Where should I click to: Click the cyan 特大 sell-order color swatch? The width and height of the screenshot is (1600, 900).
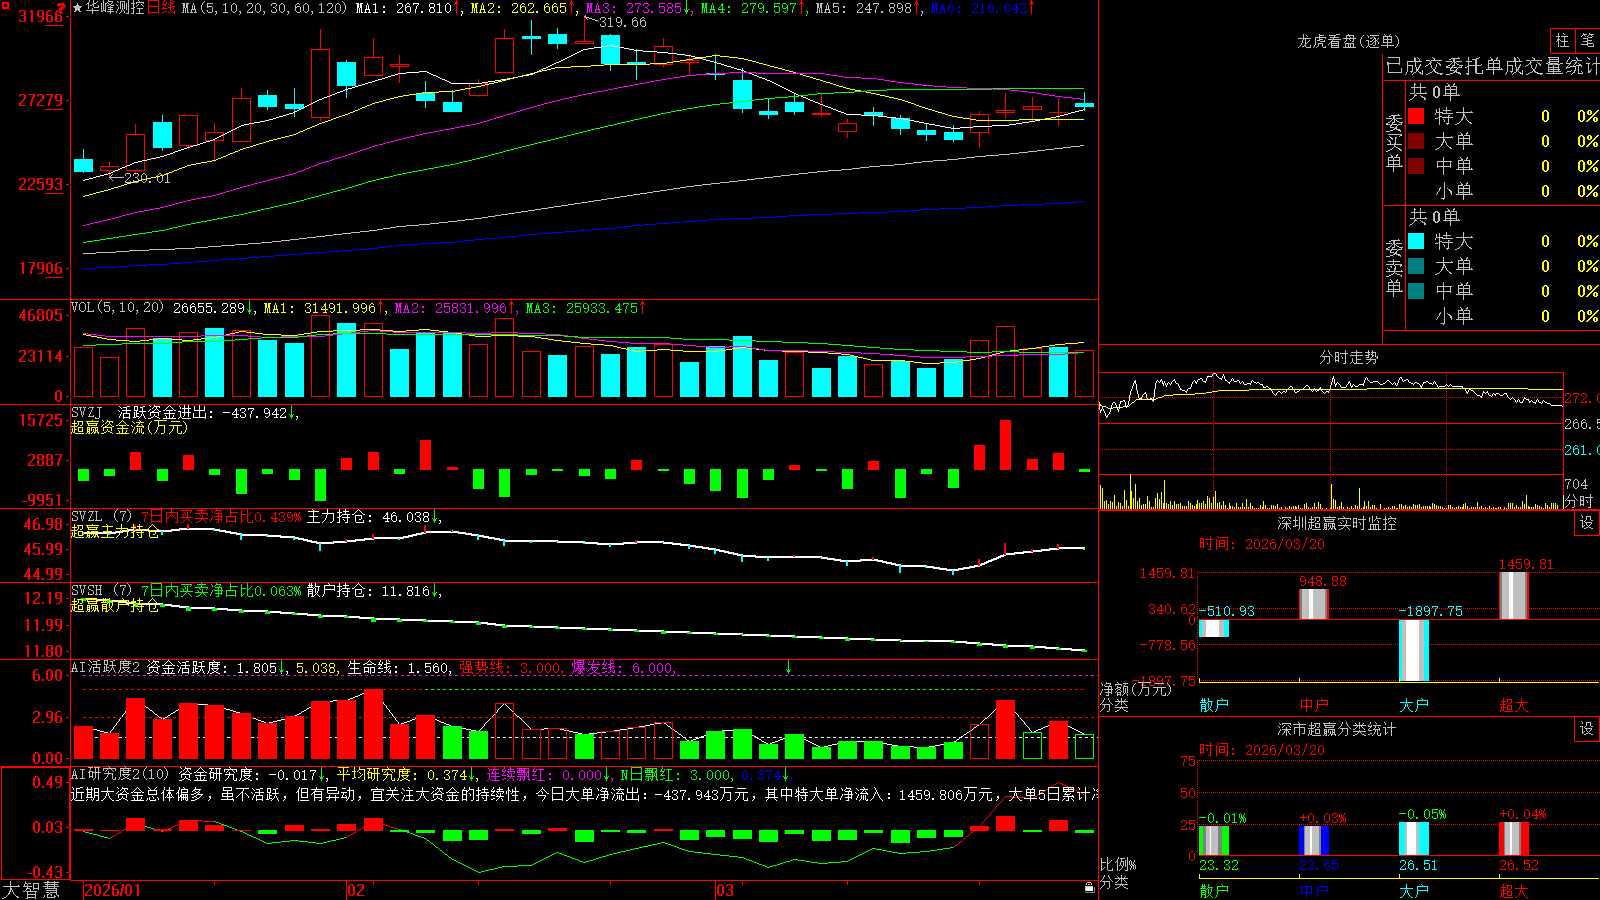tap(1416, 241)
